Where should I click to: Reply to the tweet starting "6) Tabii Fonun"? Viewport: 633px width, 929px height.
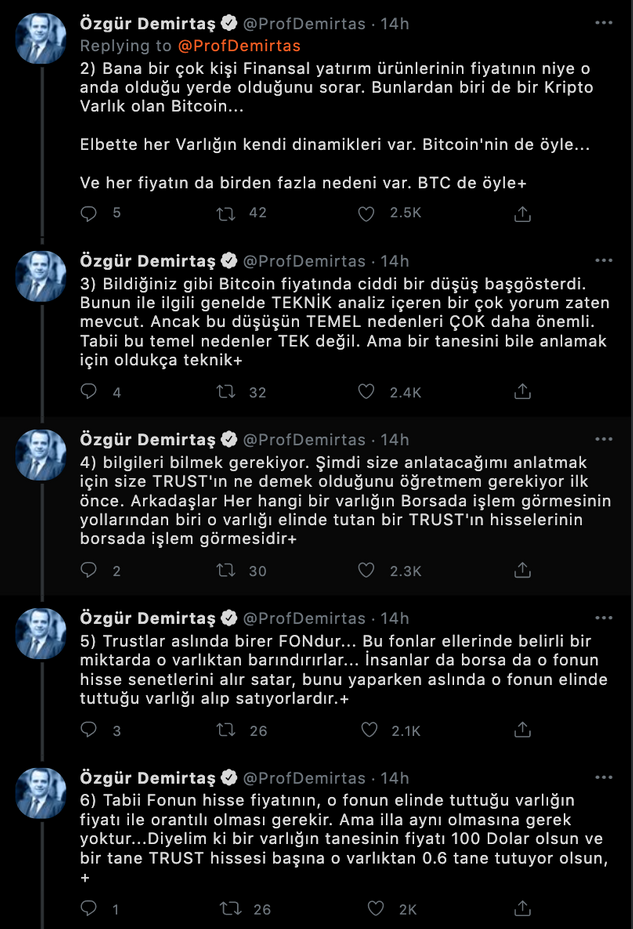[x=89, y=909]
